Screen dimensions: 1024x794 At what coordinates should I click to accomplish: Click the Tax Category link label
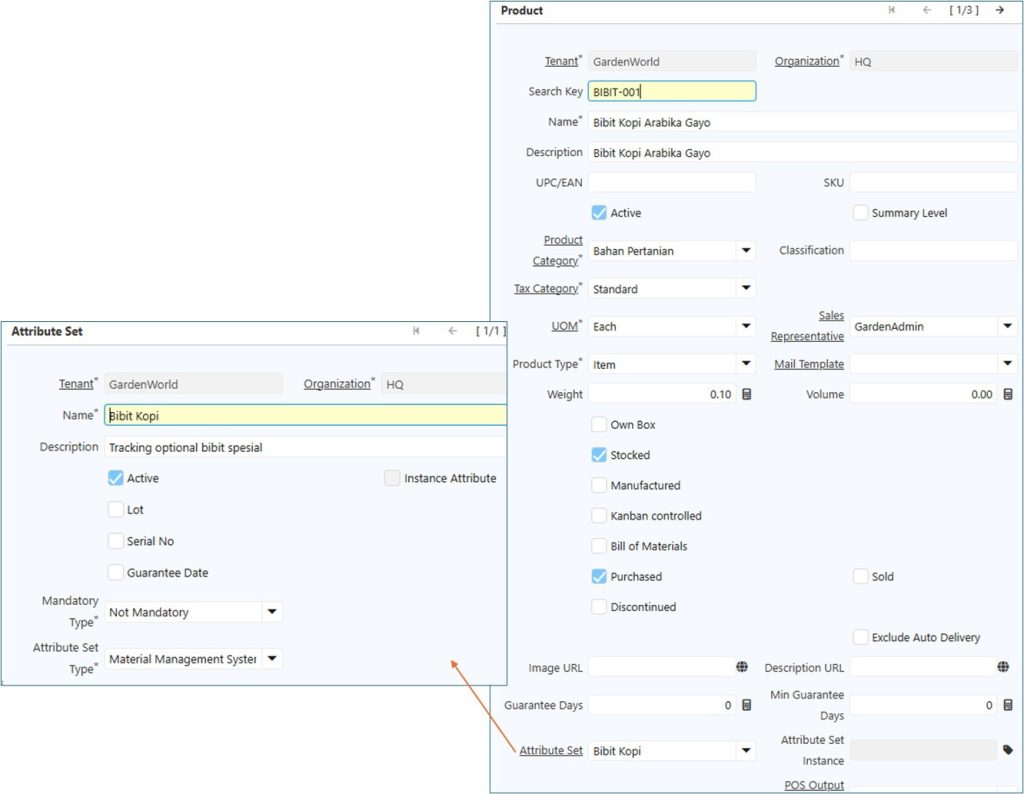click(x=546, y=289)
